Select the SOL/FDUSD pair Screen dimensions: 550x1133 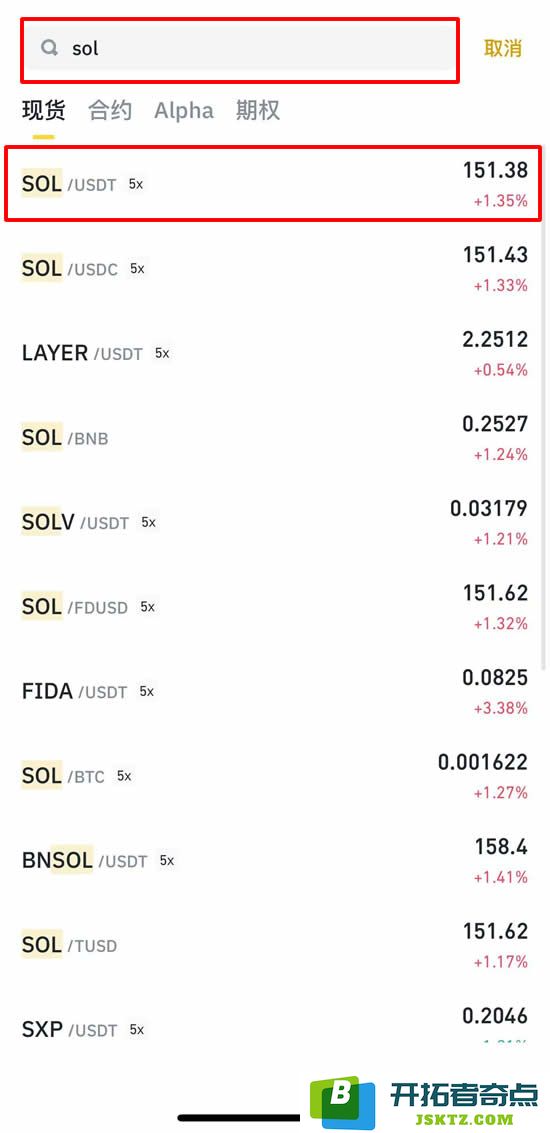click(275, 607)
